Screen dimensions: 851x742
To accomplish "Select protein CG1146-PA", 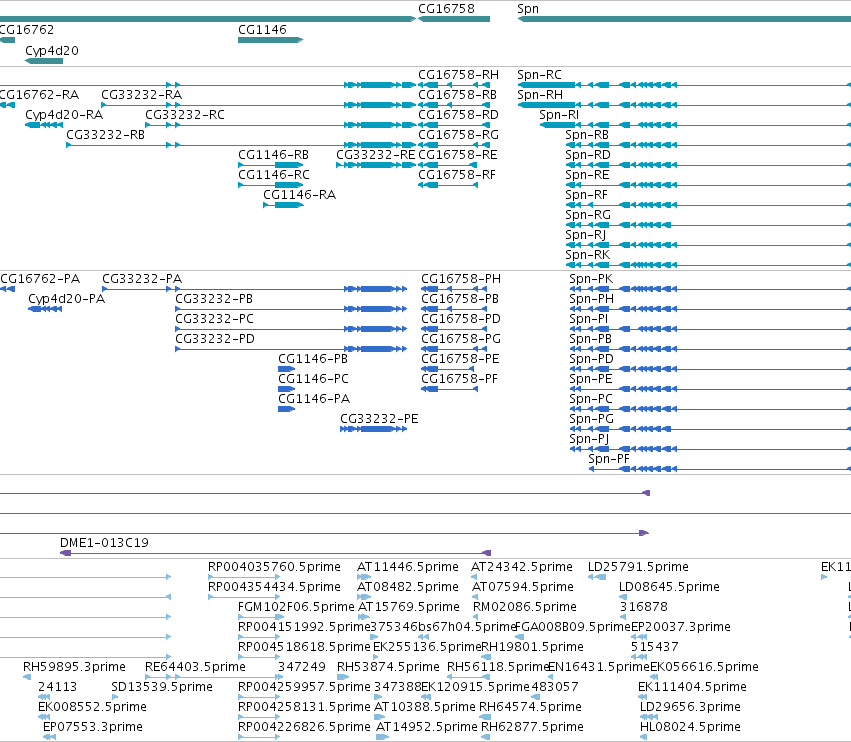I will point(314,398).
